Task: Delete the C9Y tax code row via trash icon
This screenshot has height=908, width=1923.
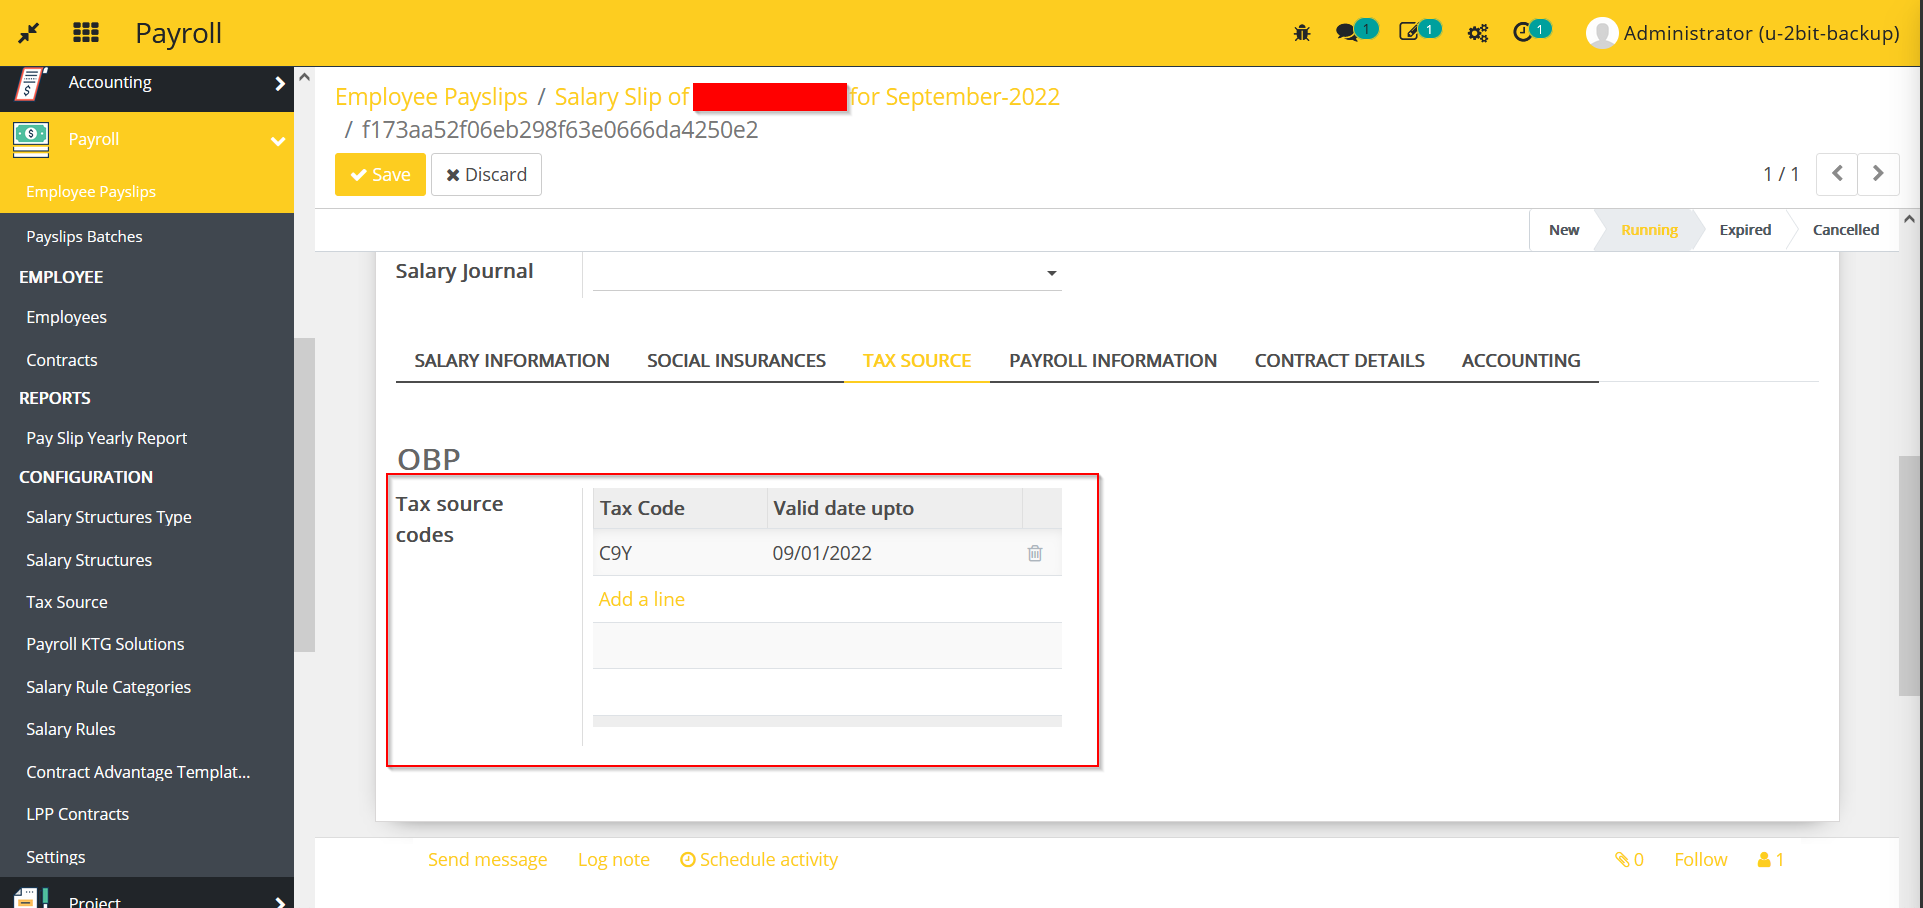Action: point(1035,553)
